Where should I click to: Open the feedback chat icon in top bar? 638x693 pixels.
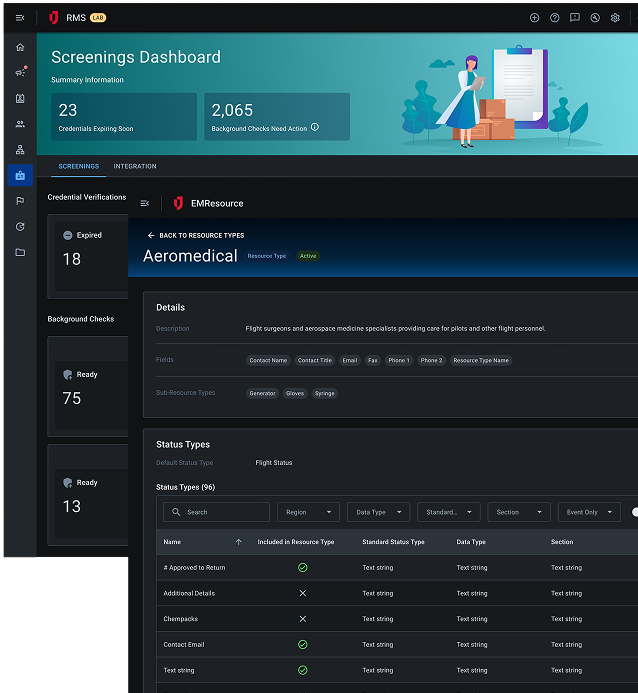(x=575, y=18)
